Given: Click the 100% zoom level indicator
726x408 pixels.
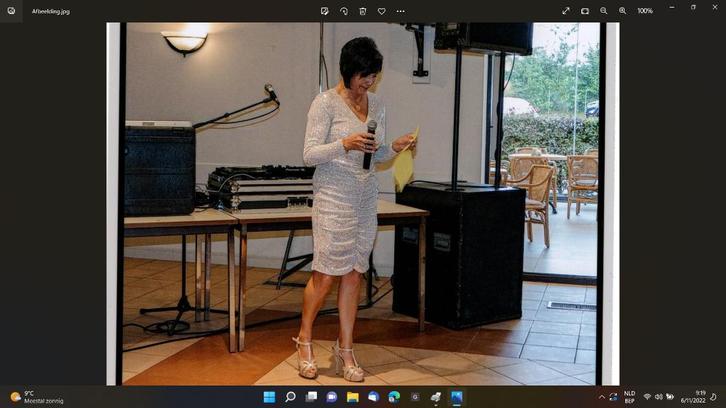Looking at the screenshot, I should (x=645, y=11).
